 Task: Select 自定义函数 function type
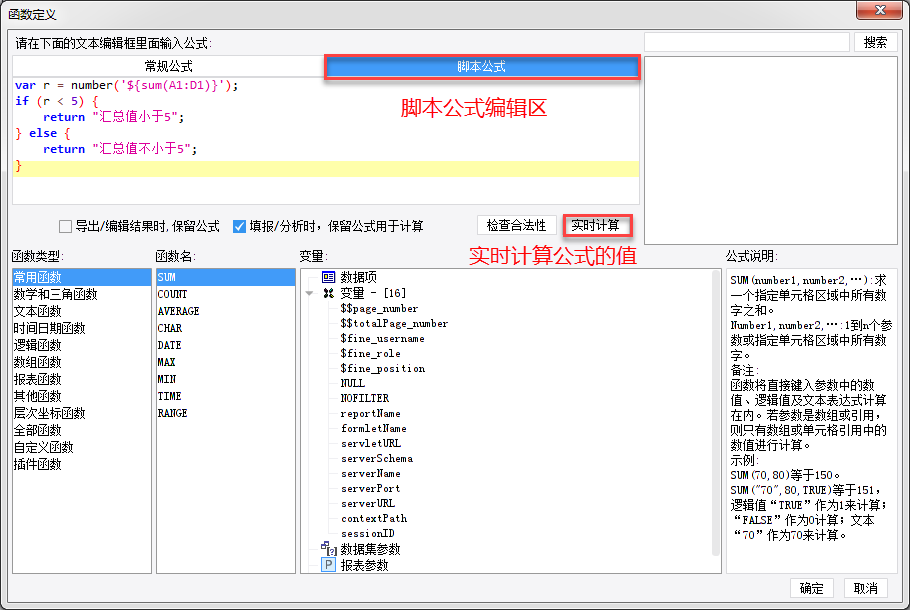[81, 447]
